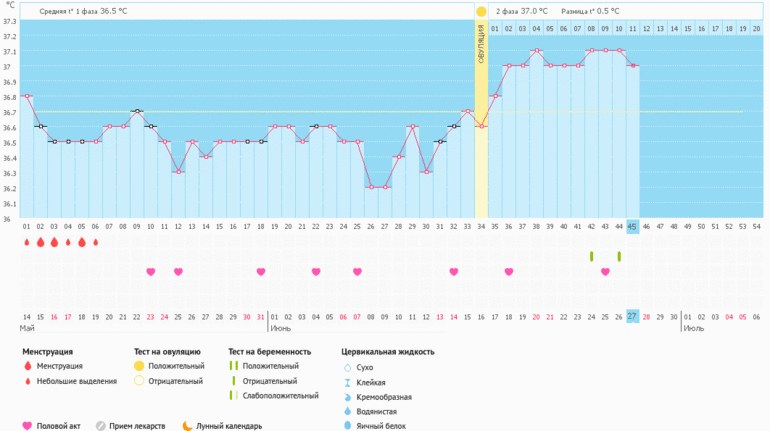Click the green pregnancy test mark on June 26
The width and height of the screenshot is (770, 431).
(x=619, y=257)
